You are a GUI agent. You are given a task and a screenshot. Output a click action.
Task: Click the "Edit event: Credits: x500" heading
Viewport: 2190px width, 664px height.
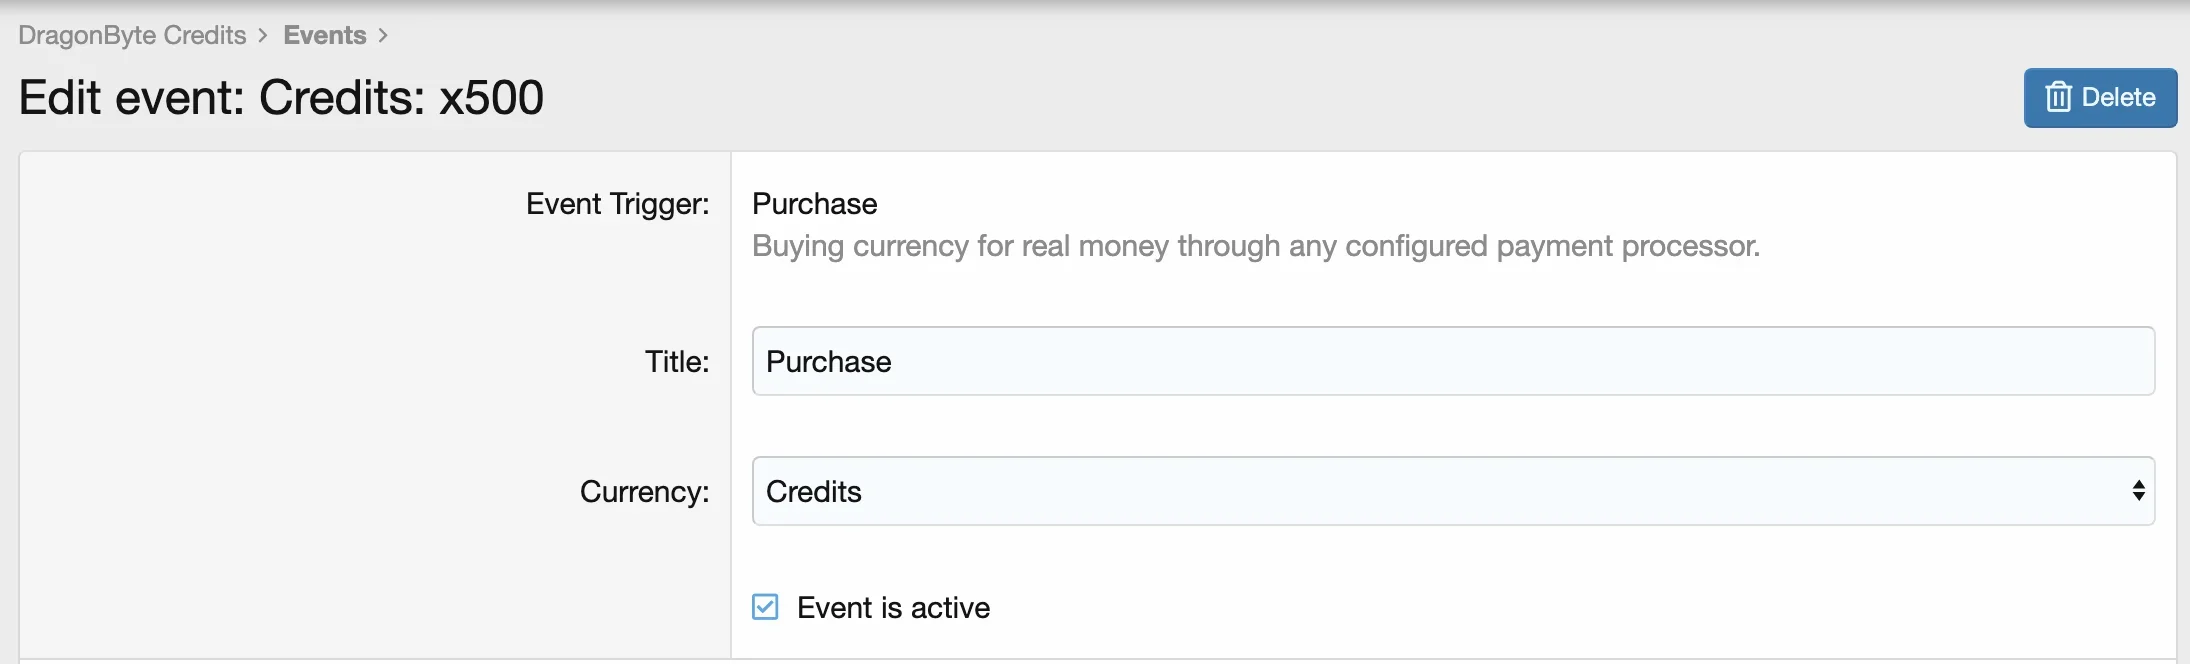pyautogui.click(x=281, y=98)
